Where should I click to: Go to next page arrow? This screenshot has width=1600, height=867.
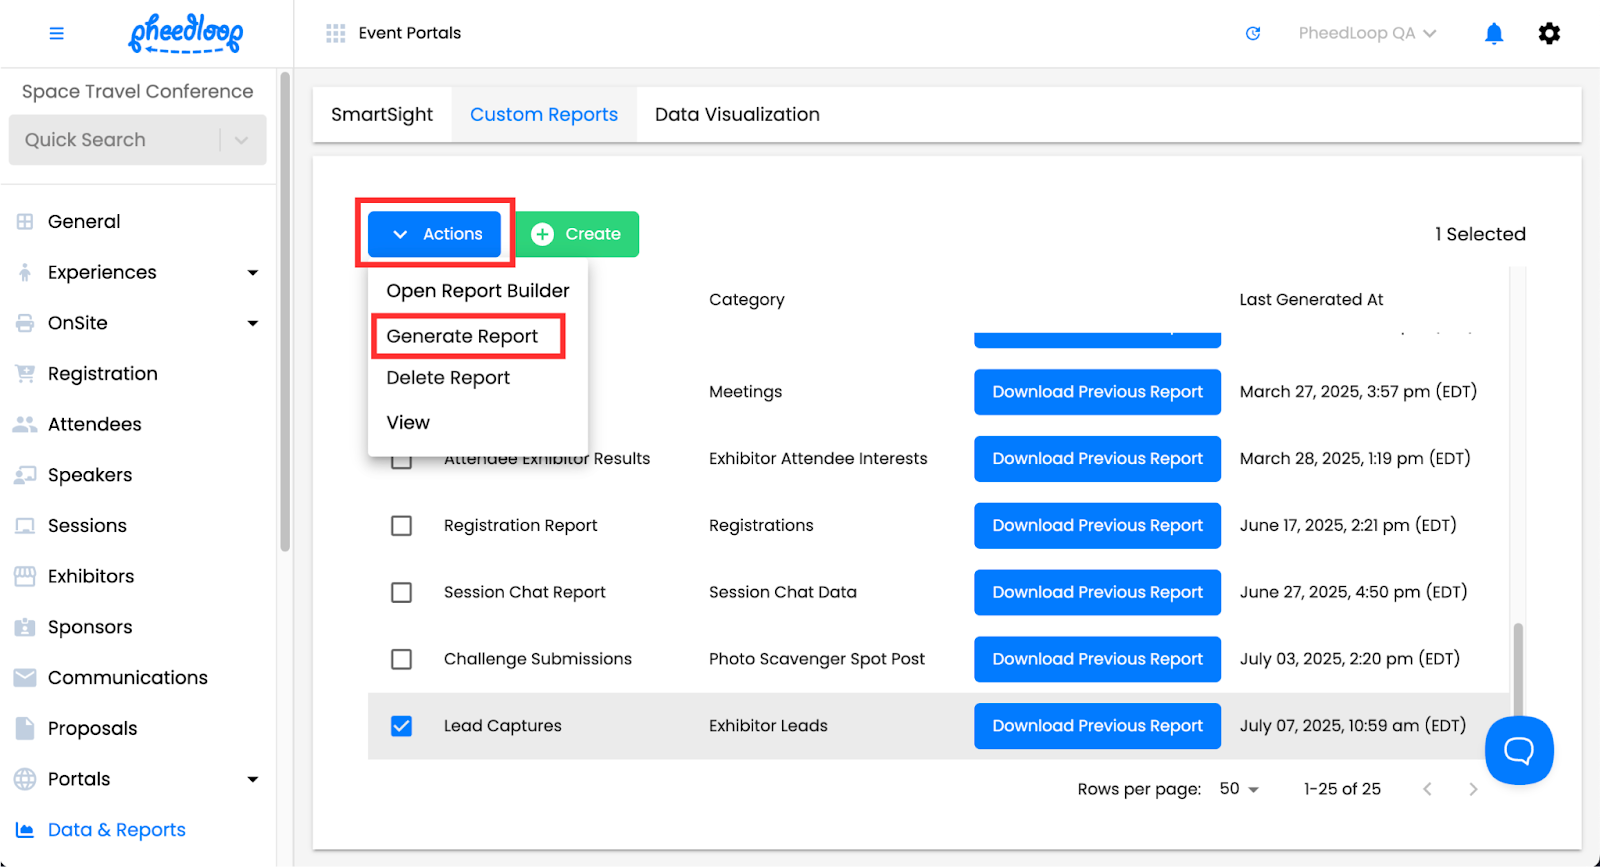click(x=1473, y=789)
